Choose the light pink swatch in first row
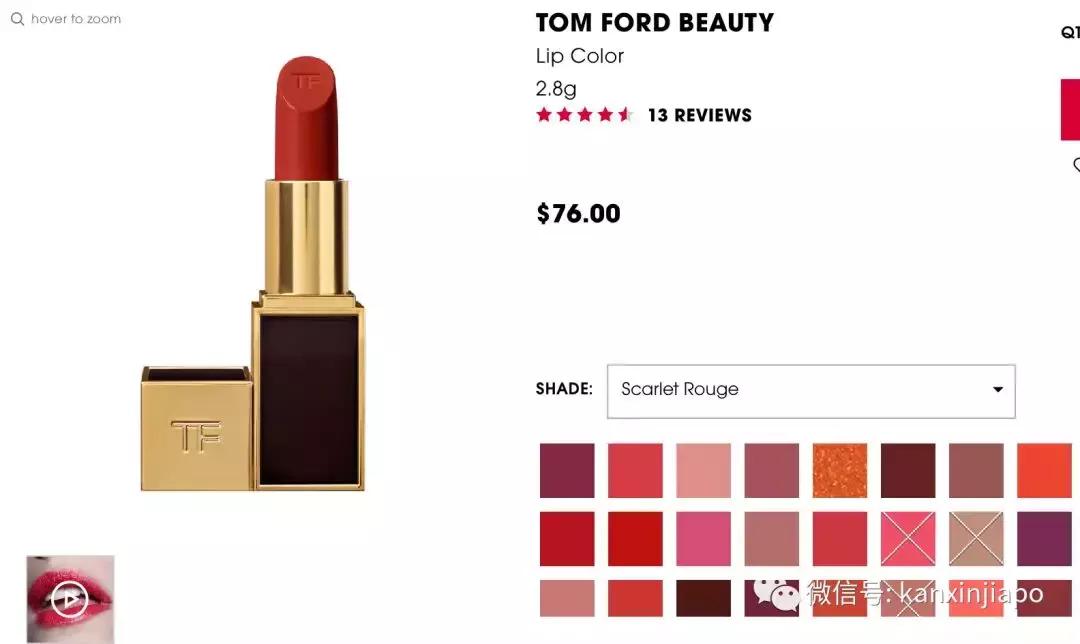The width and height of the screenshot is (1080, 644). coord(703,470)
